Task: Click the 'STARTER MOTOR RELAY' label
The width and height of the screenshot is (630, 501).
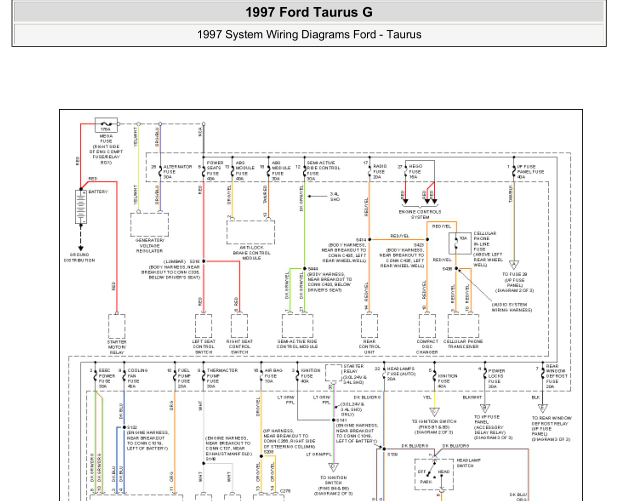Action: coord(117,347)
